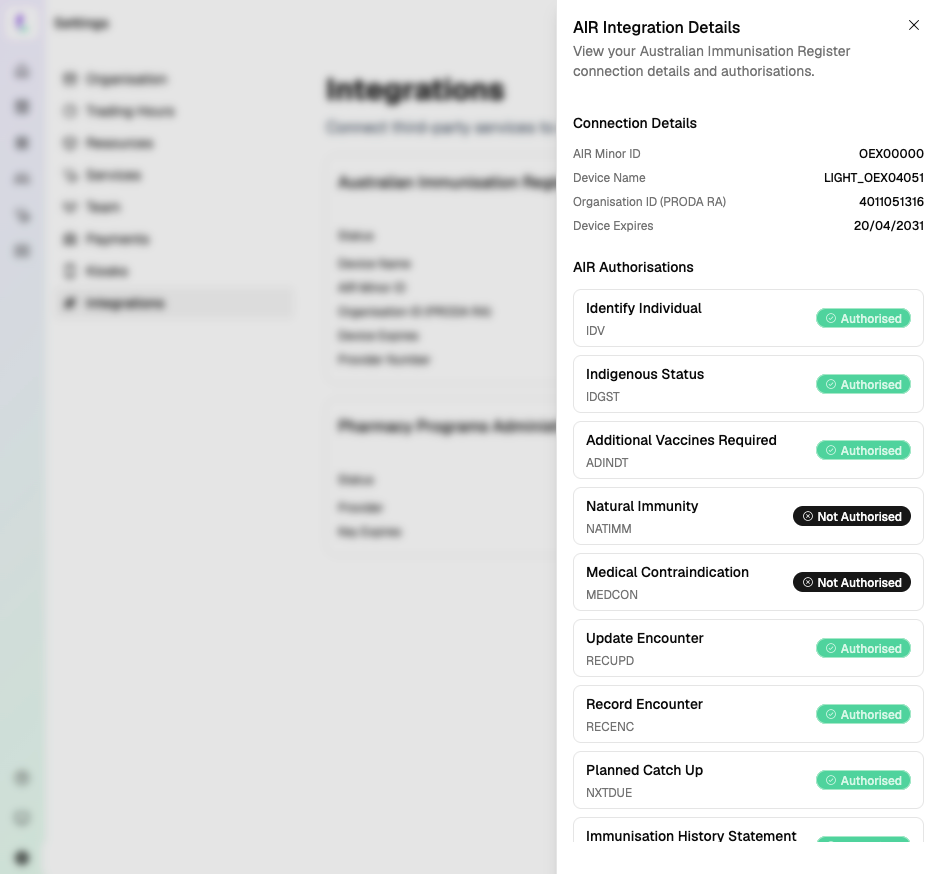Screen dimensions: 931x874
Task: Toggle the Natural Immunity Not Authorised badge
Action: [x=852, y=516]
